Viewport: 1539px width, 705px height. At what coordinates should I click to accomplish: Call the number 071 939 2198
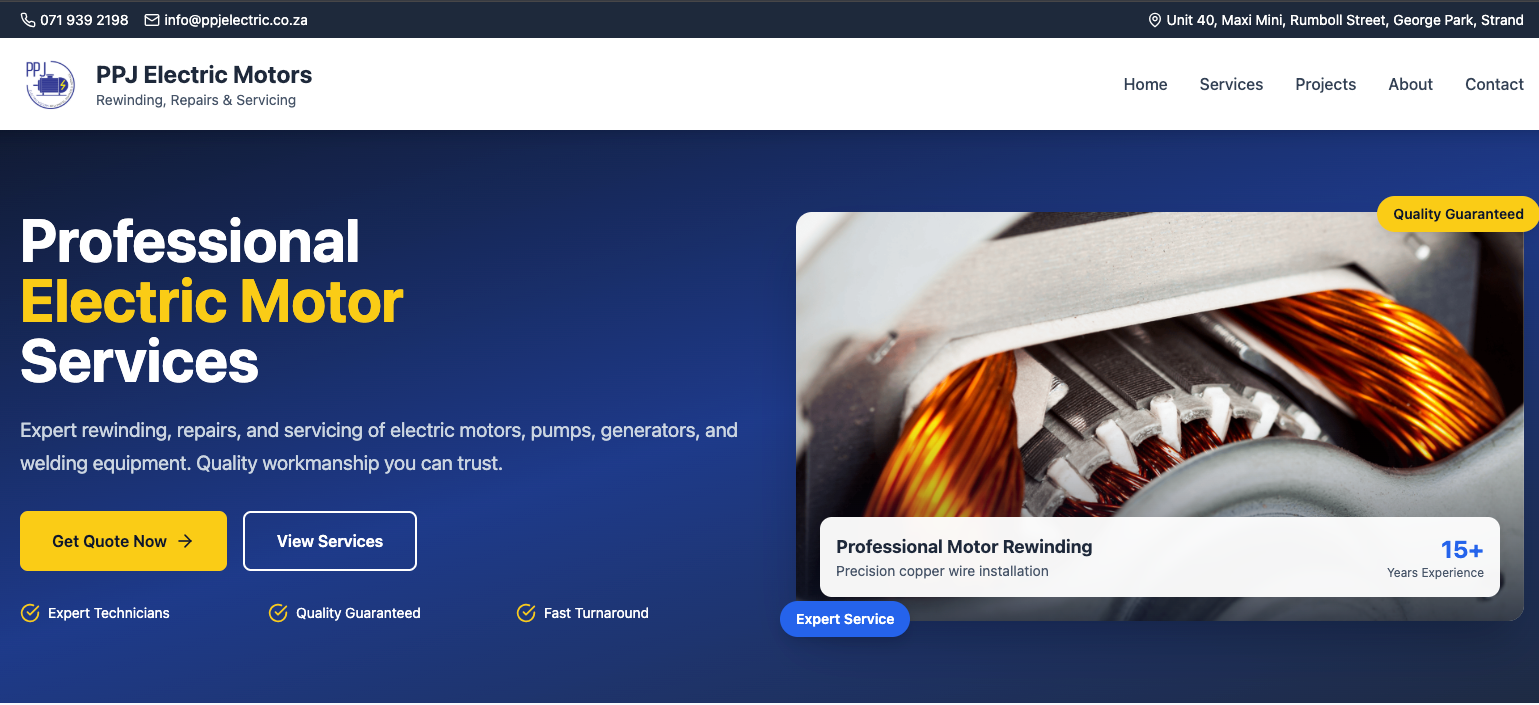point(84,19)
